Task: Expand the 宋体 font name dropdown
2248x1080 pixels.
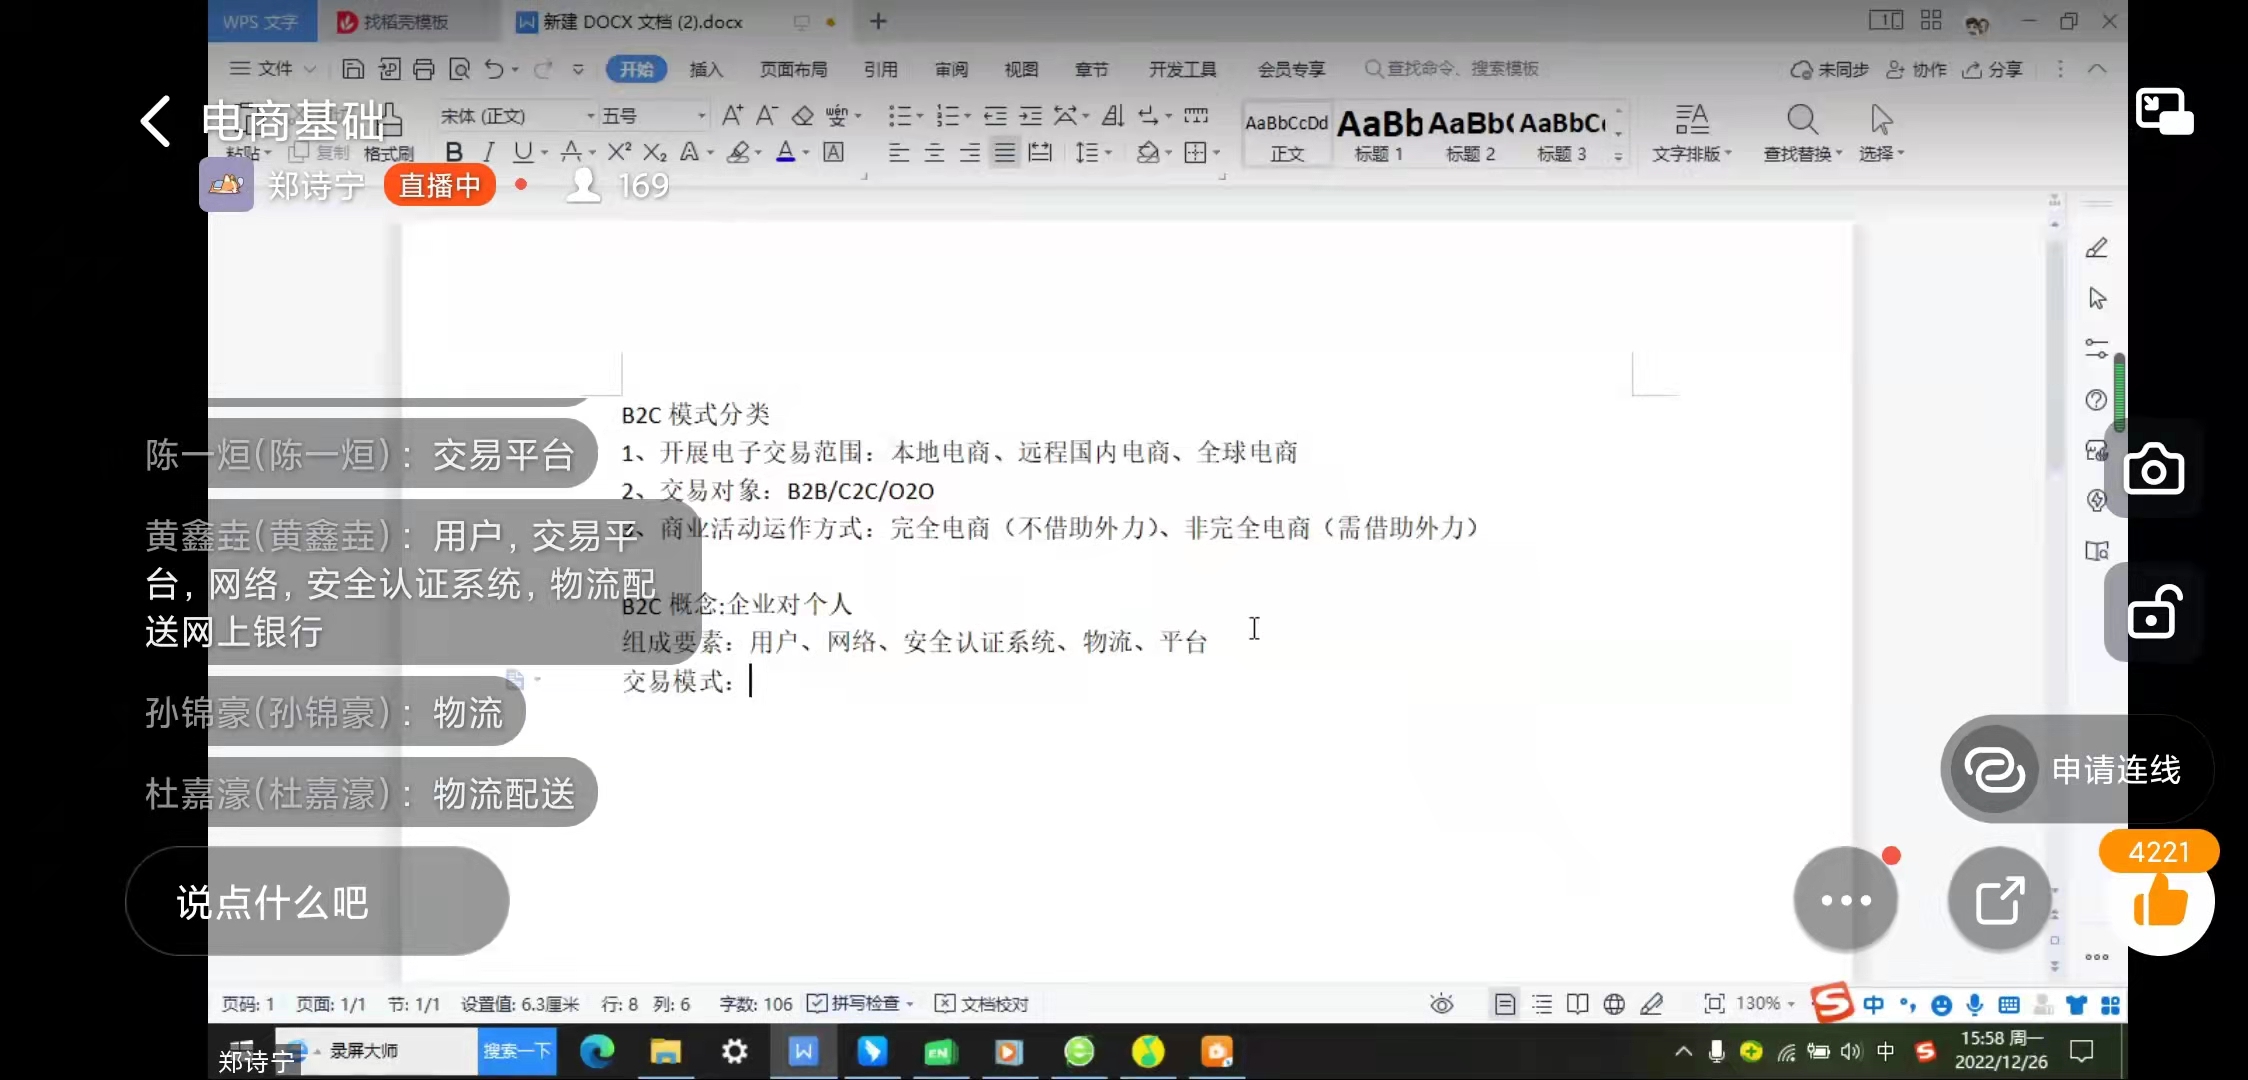Action: [x=590, y=116]
